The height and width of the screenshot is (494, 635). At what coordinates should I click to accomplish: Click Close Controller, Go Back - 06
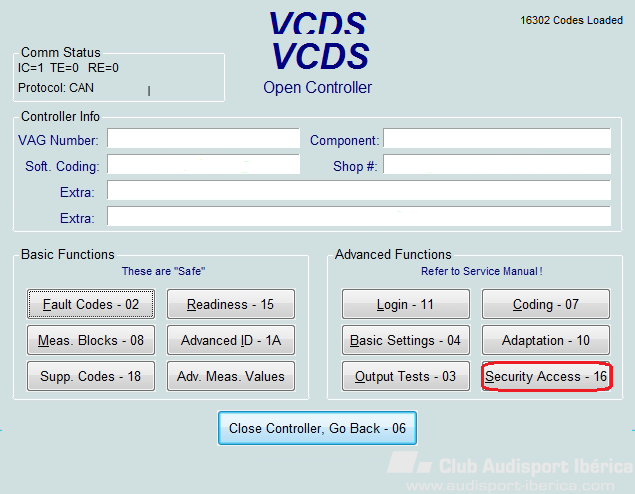pyautogui.click(x=318, y=428)
